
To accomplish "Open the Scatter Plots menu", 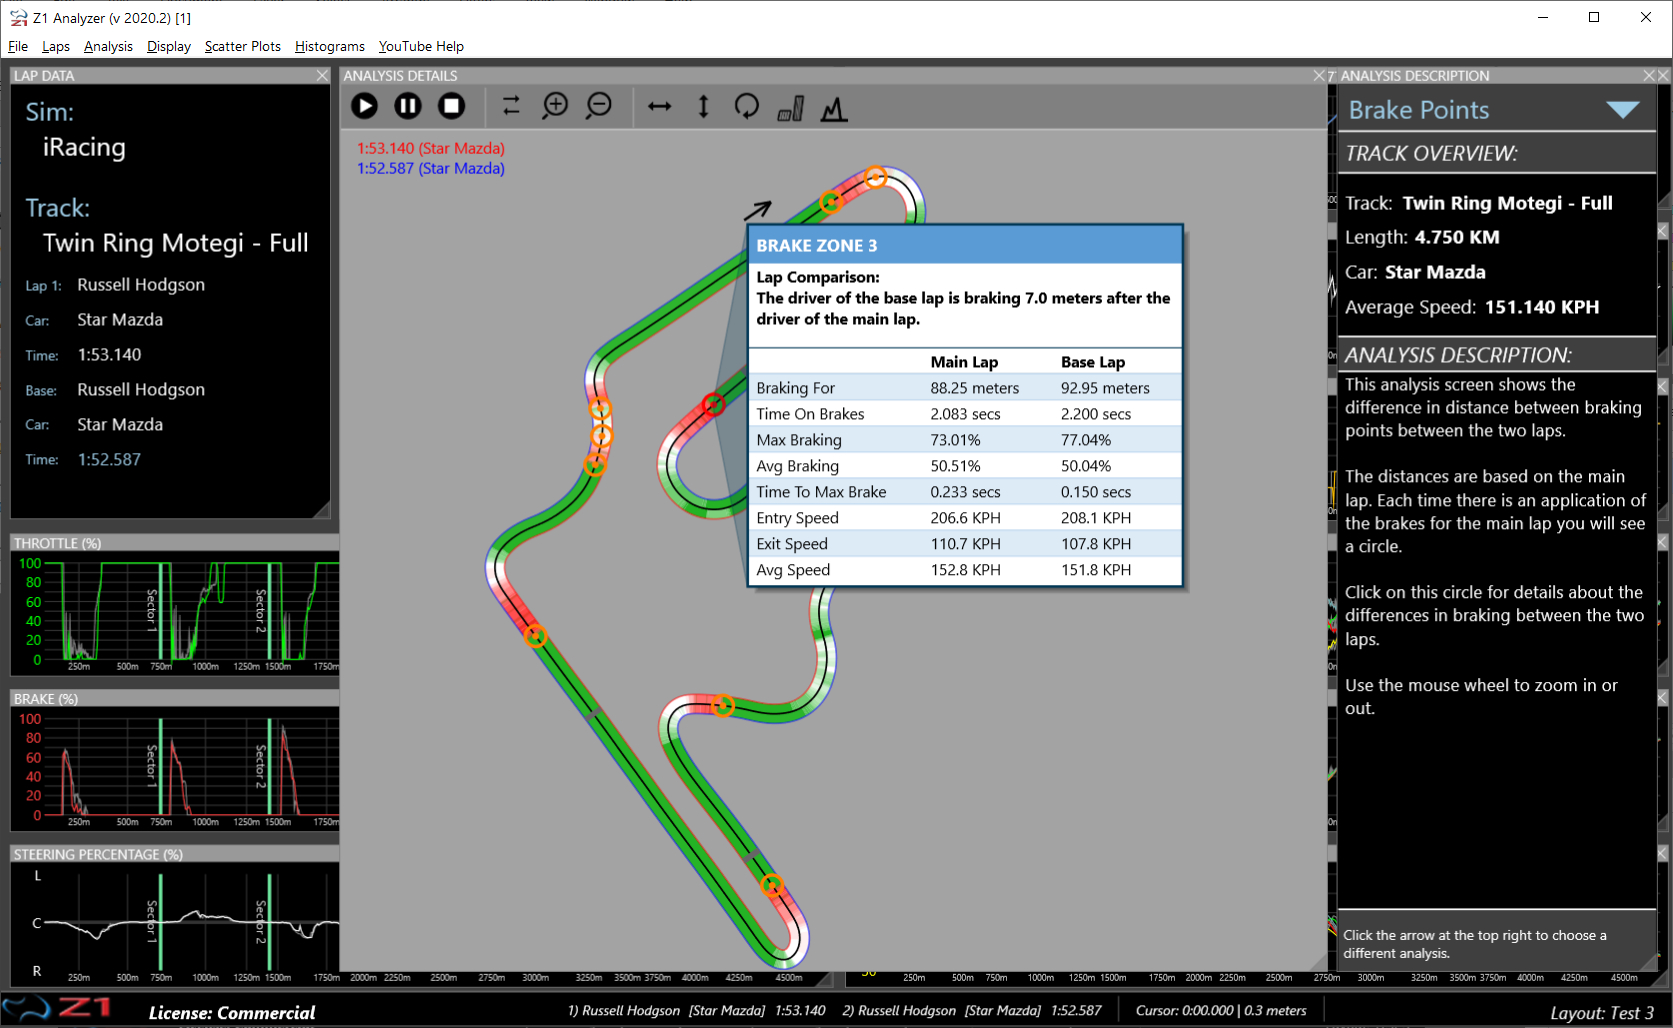I will (243, 46).
